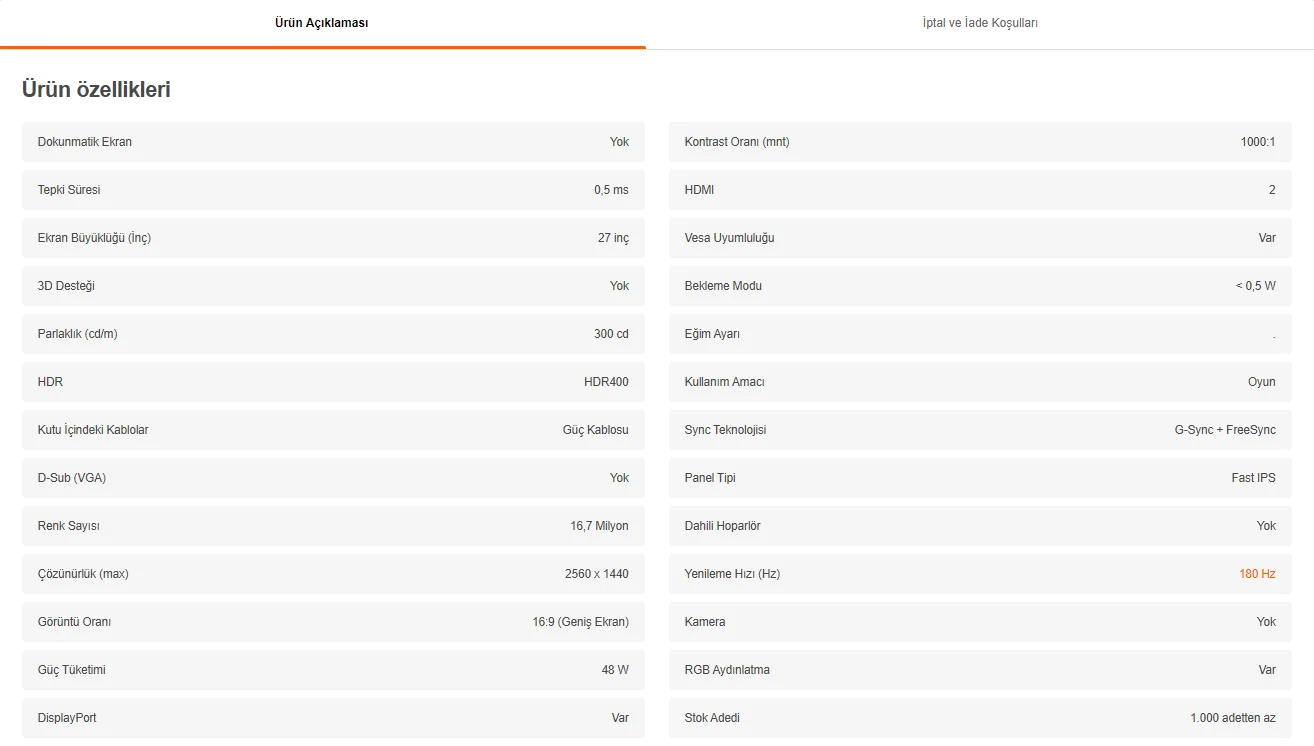Switch to the Ürün Açıklaması tab
1314x746 pixels.
tap(321, 23)
